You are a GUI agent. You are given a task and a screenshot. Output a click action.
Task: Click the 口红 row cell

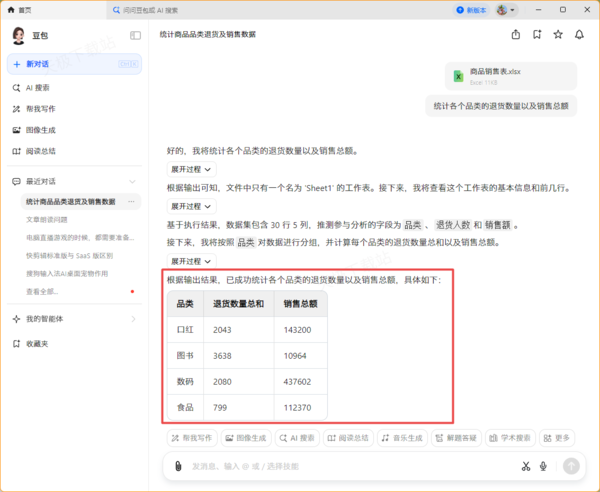185,330
